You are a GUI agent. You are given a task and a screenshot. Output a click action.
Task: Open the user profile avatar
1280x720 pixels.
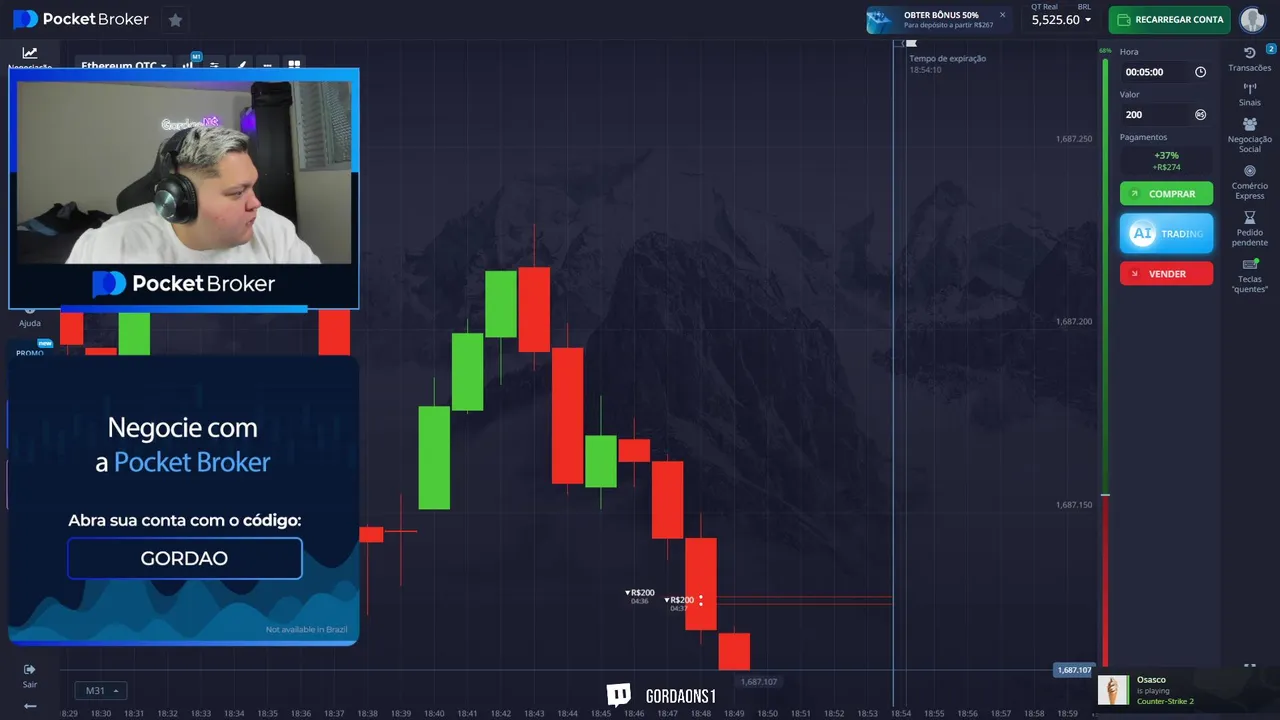click(1252, 19)
